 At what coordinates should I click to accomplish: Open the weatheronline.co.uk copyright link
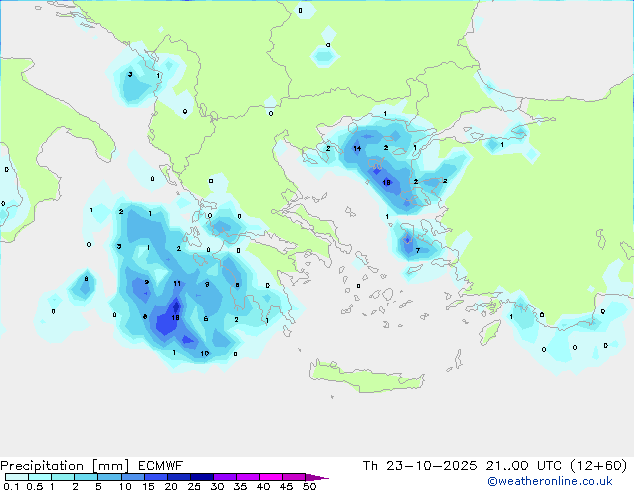[550, 481]
